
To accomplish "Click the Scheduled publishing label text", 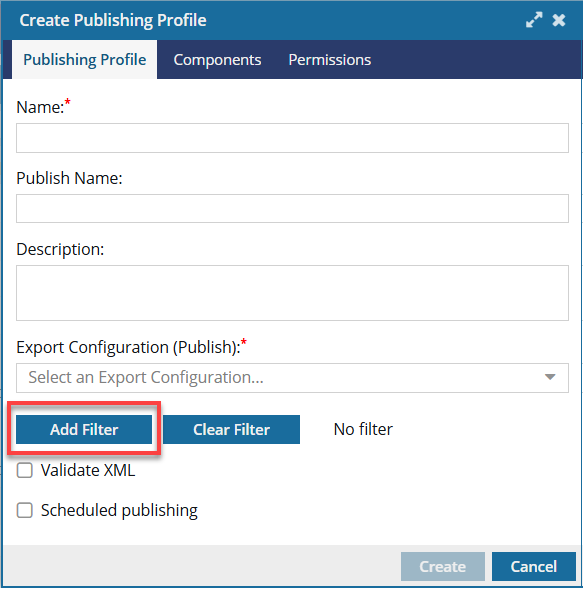I will click(x=119, y=510).
